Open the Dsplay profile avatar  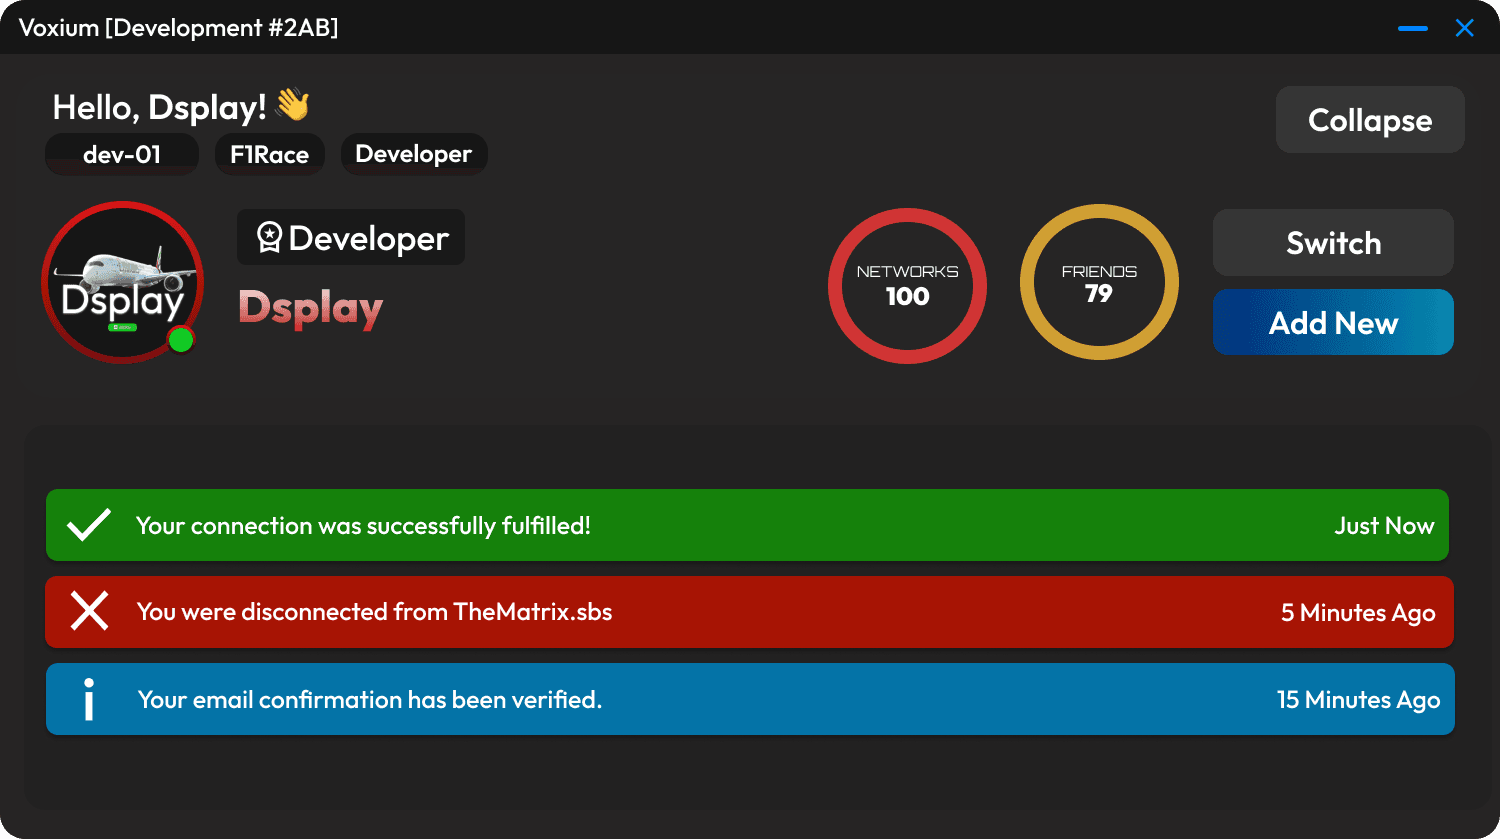click(122, 282)
